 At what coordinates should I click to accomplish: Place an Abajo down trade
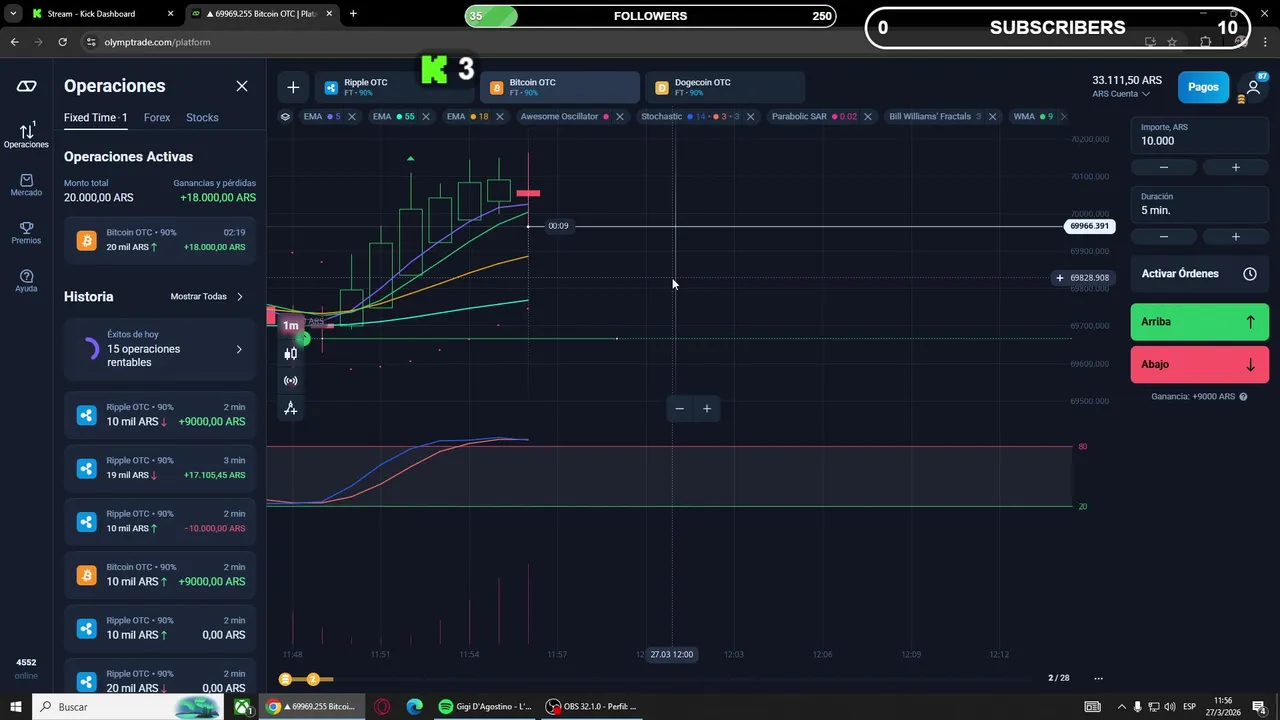pos(1200,365)
